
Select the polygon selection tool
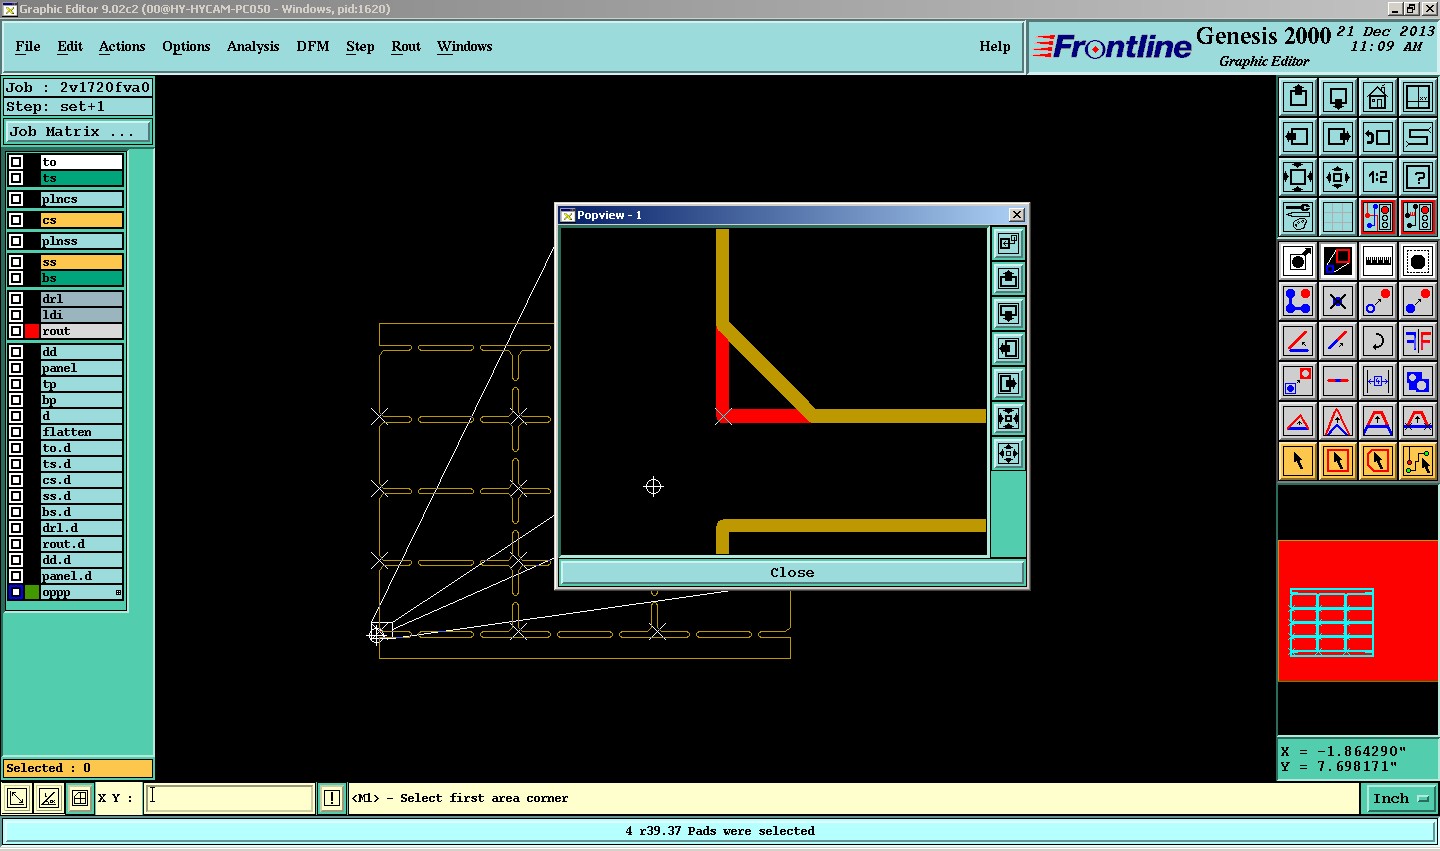[1378, 461]
